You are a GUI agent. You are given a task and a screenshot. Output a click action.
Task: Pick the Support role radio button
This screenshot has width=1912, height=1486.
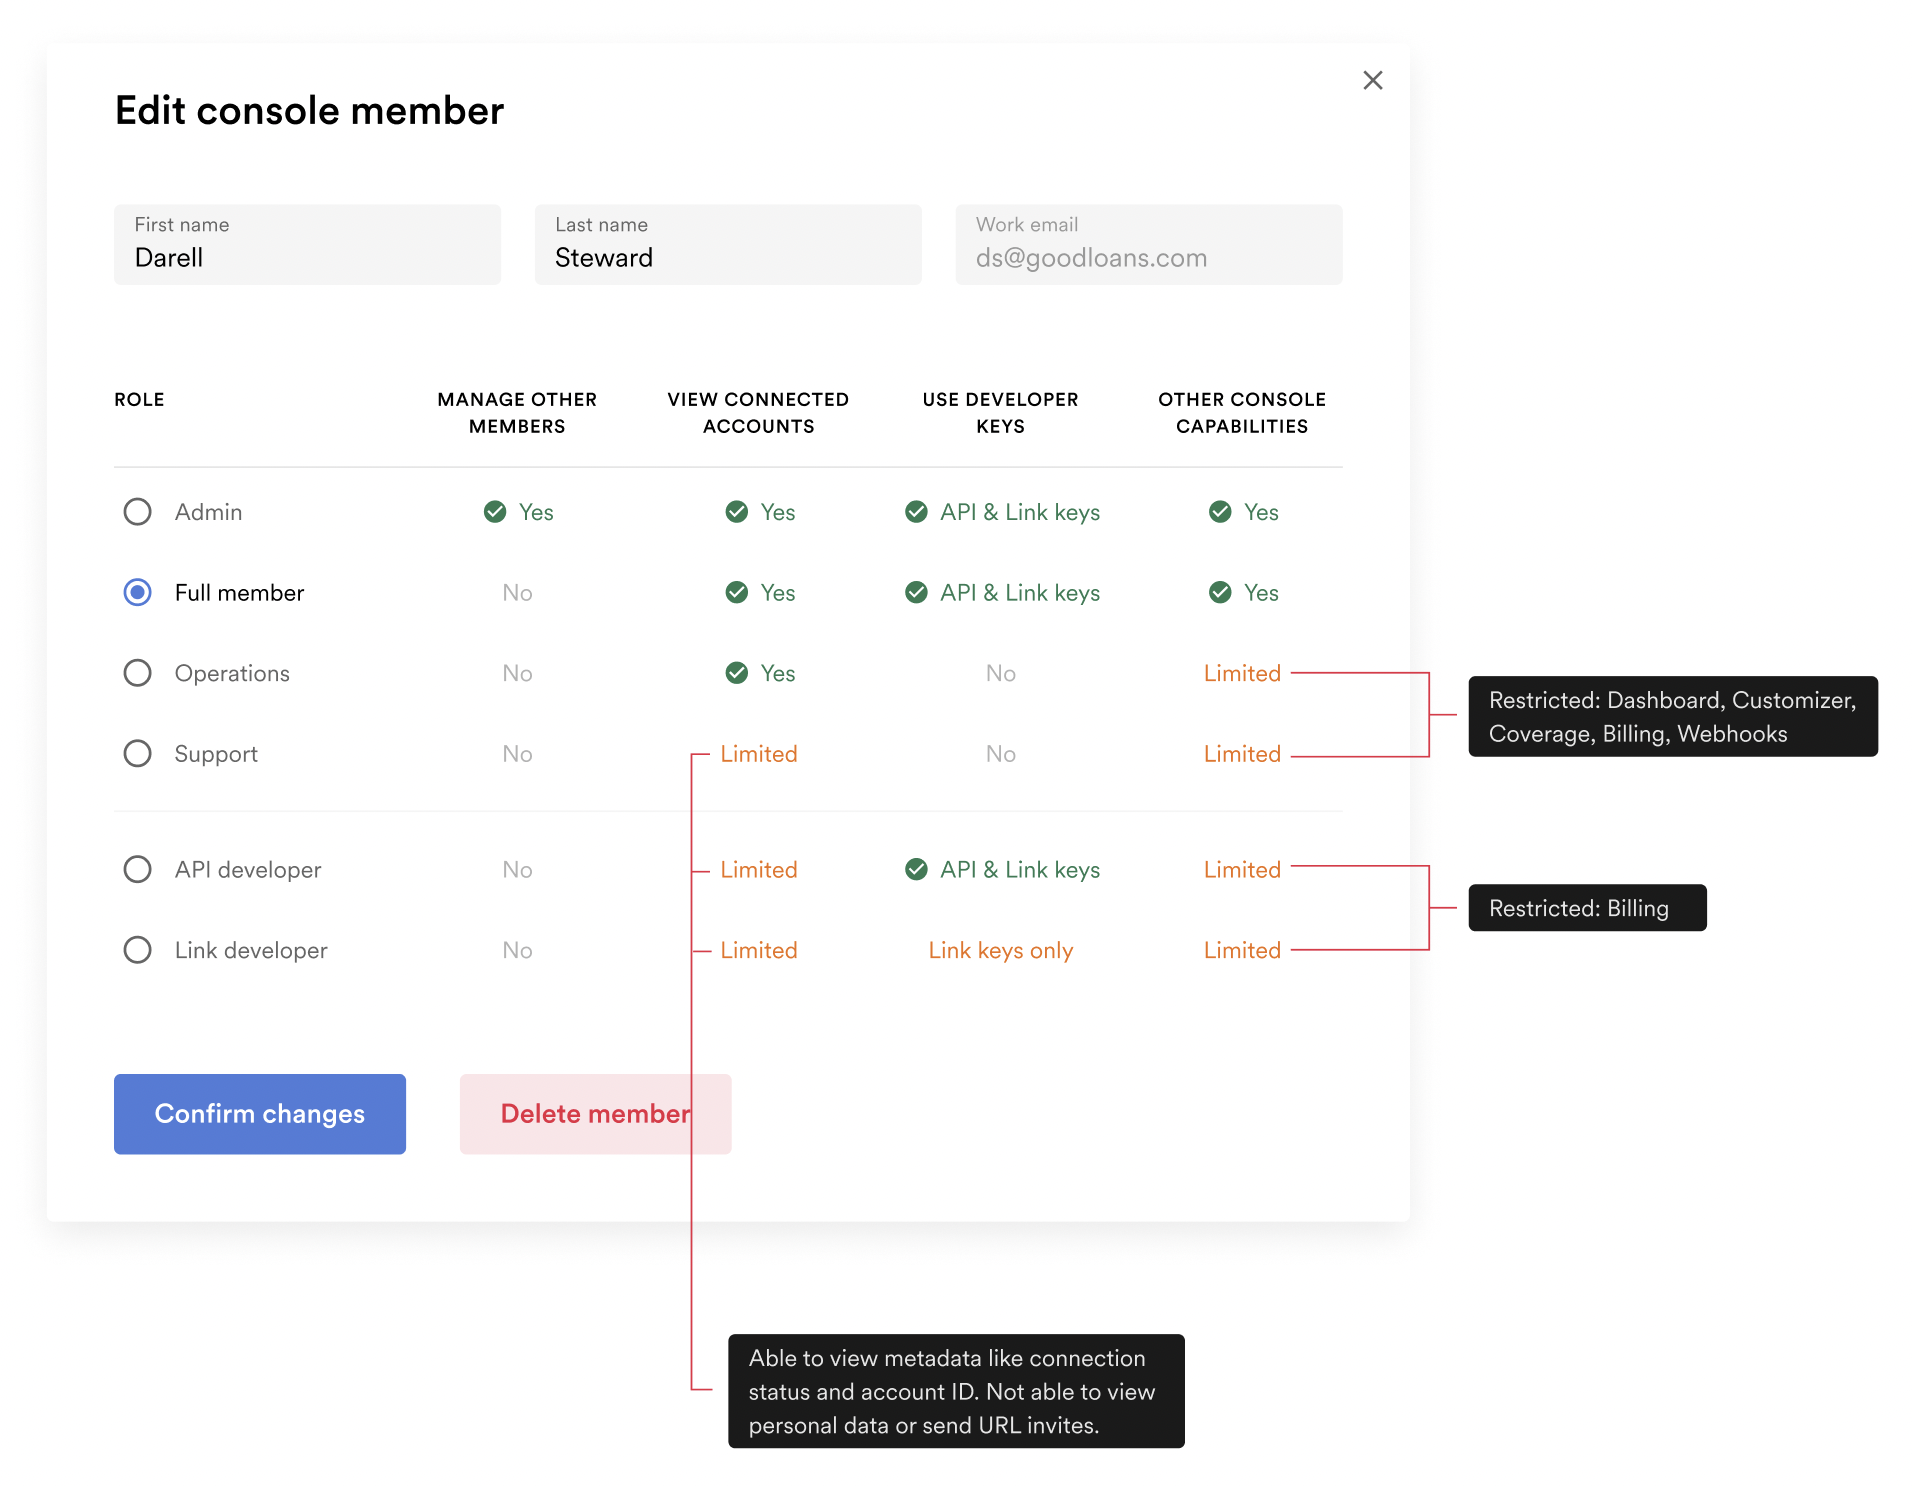pyautogui.click(x=137, y=754)
